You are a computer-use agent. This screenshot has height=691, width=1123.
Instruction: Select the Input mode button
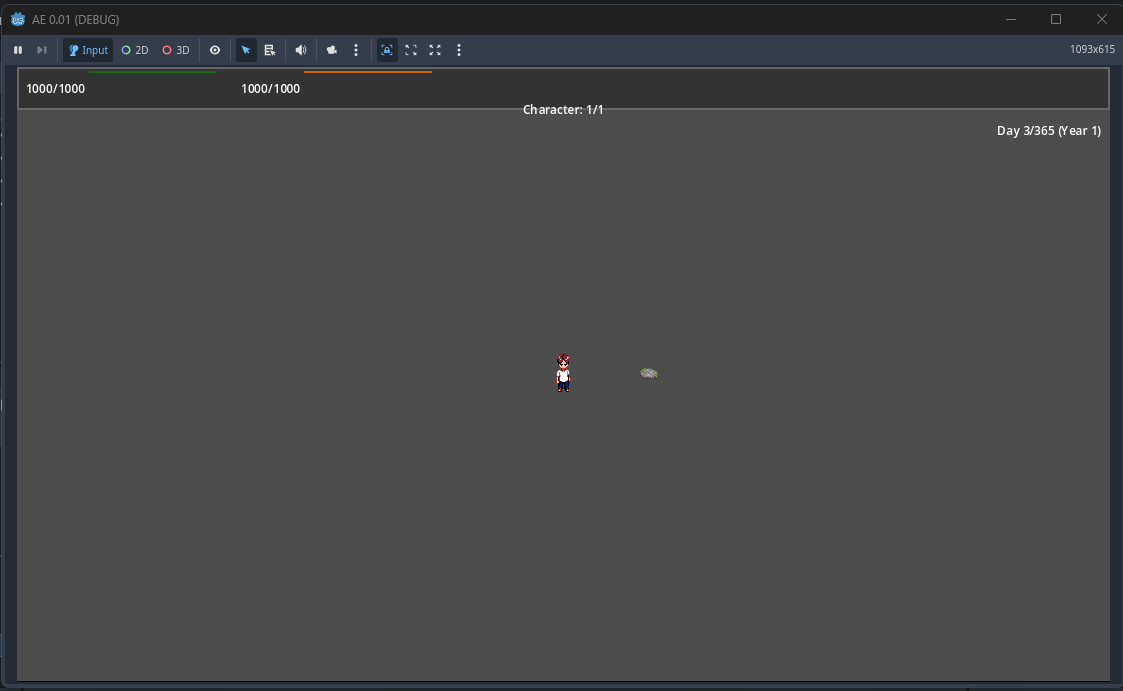pyautogui.click(x=88, y=50)
